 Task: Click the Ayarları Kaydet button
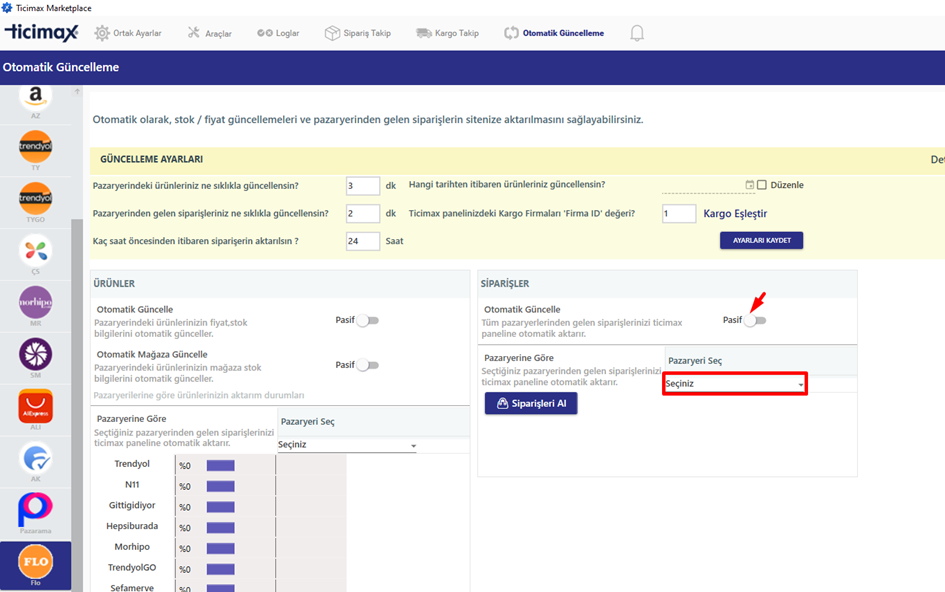click(x=761, y=241)
